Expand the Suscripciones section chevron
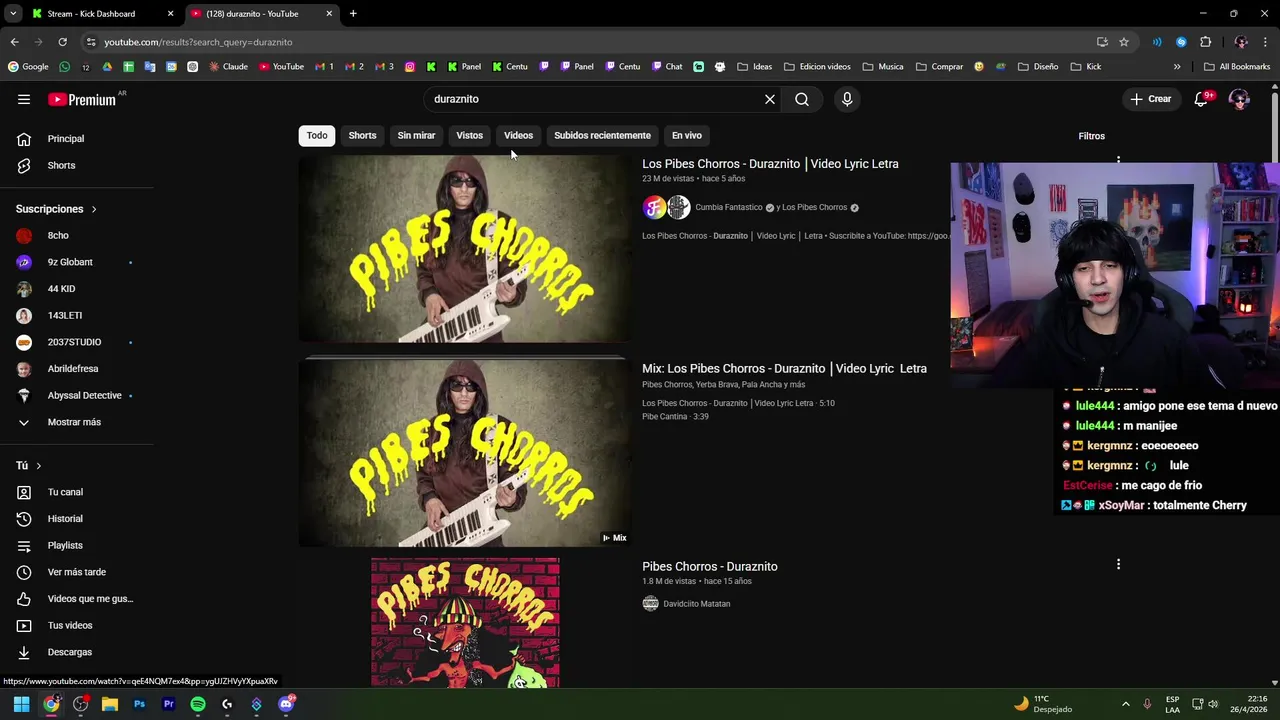This screenshot has height=720, width=1280. pos(94,209)
